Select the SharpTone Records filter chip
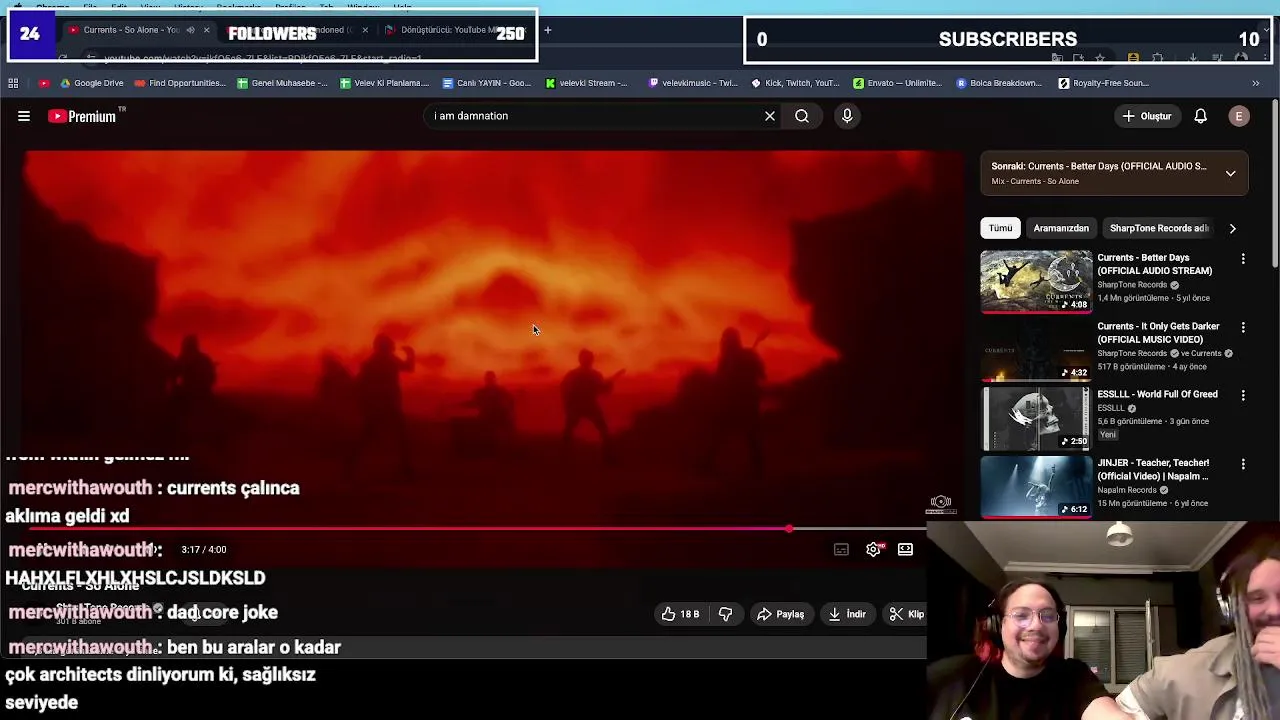 pos(1159,228)
